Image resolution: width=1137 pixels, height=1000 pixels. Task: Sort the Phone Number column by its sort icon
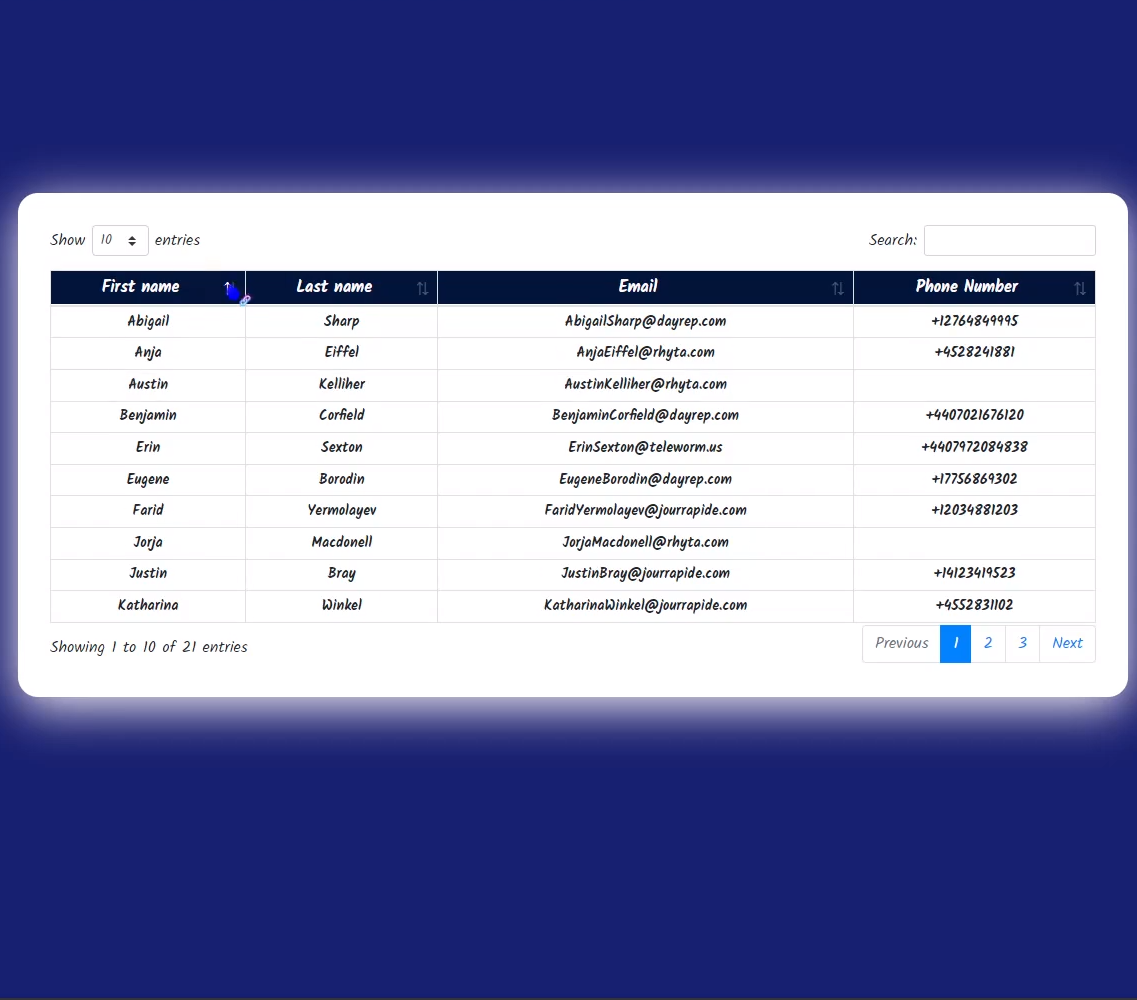click(x=1081, y=288)
